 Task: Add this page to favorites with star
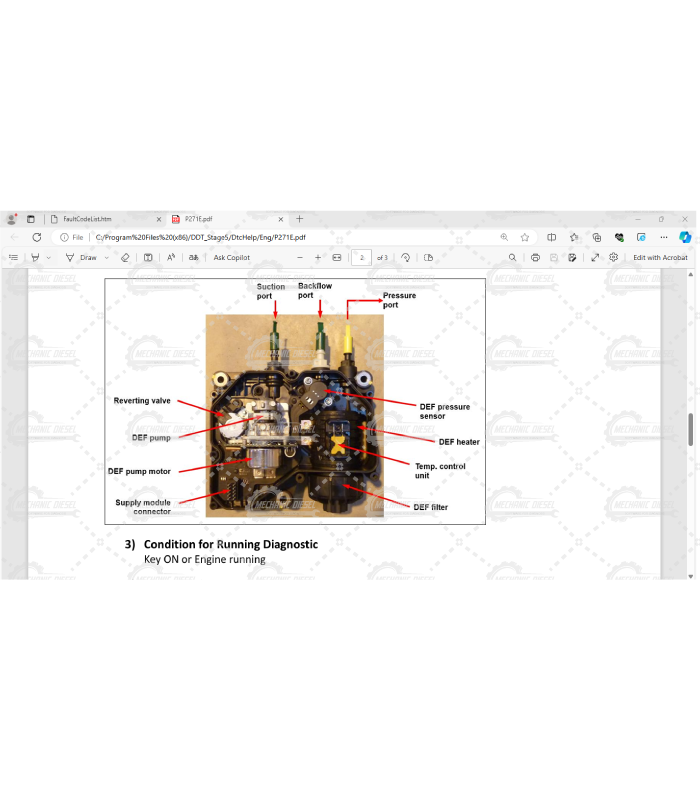[525, 237]
